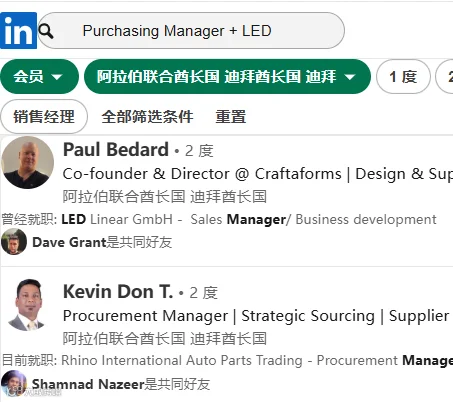
Task: Click Shamnad Nazeer's small avatar
Action: click(14, 383)
